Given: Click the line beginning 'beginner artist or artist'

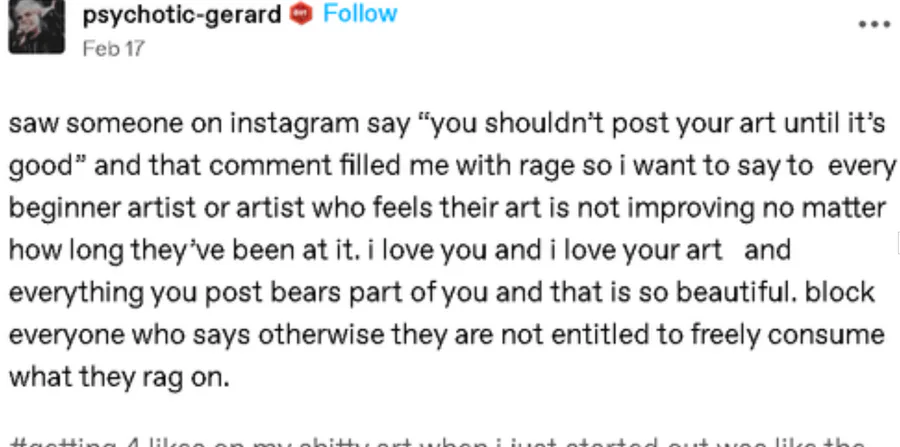Looking at the screenshot, I should tap(447, 210).
